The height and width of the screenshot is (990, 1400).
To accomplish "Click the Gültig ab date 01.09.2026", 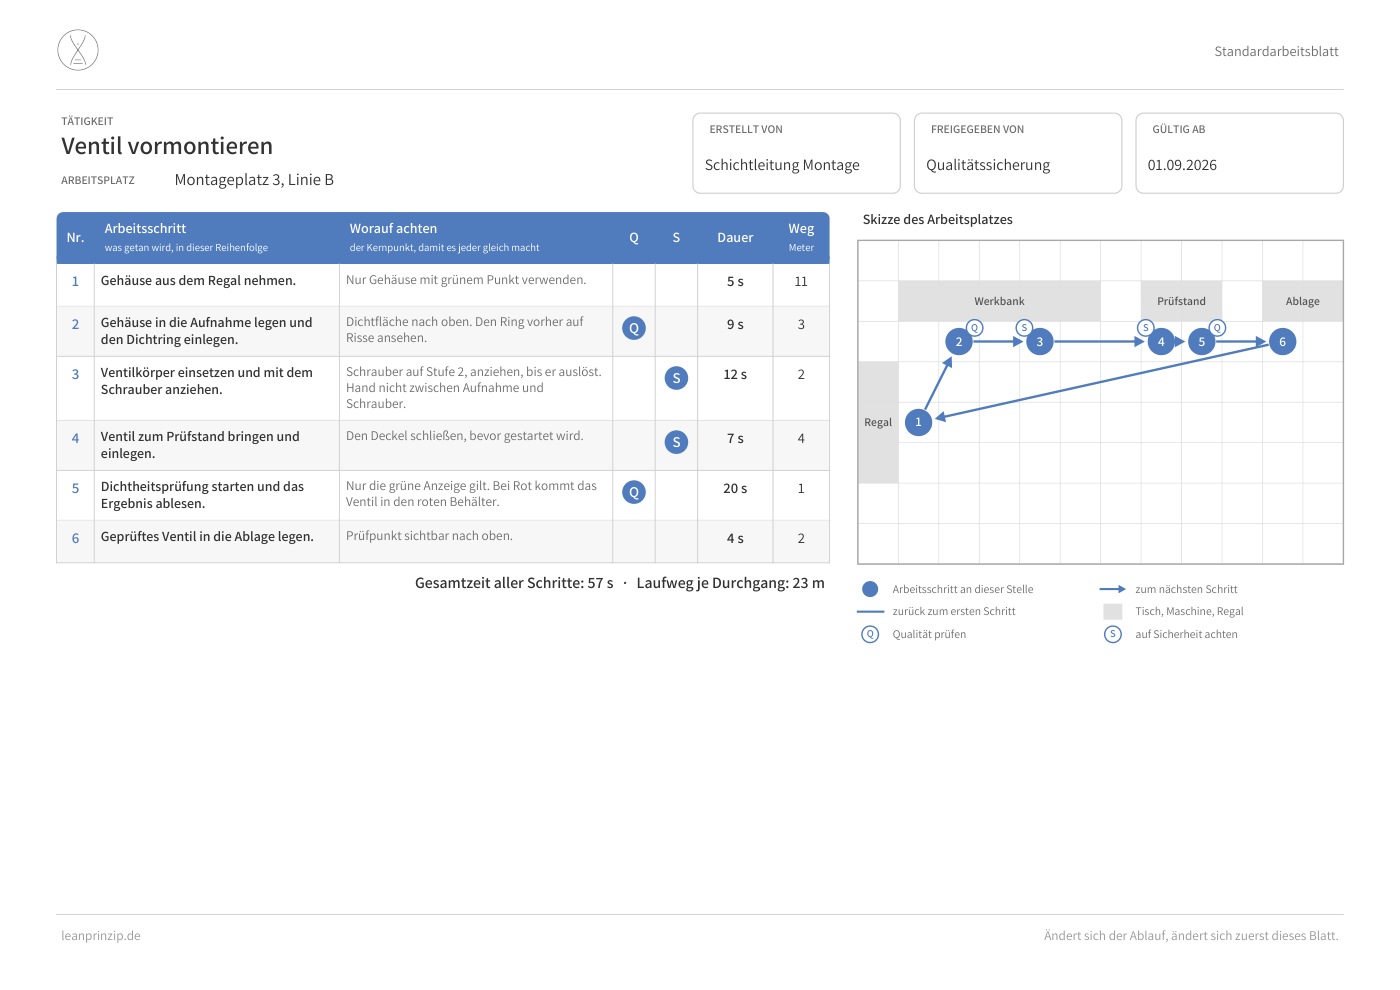I will coord(1239,153).
